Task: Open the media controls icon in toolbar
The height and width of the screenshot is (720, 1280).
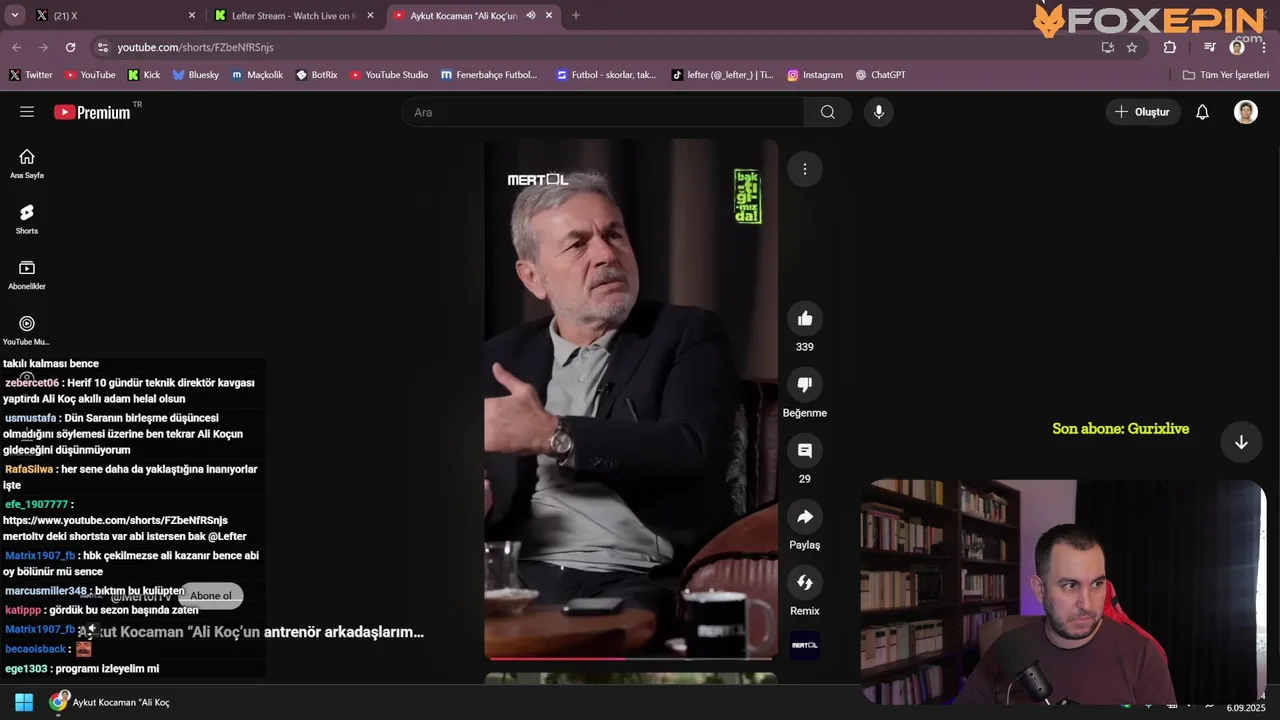Action: [x=1210, y=47]
